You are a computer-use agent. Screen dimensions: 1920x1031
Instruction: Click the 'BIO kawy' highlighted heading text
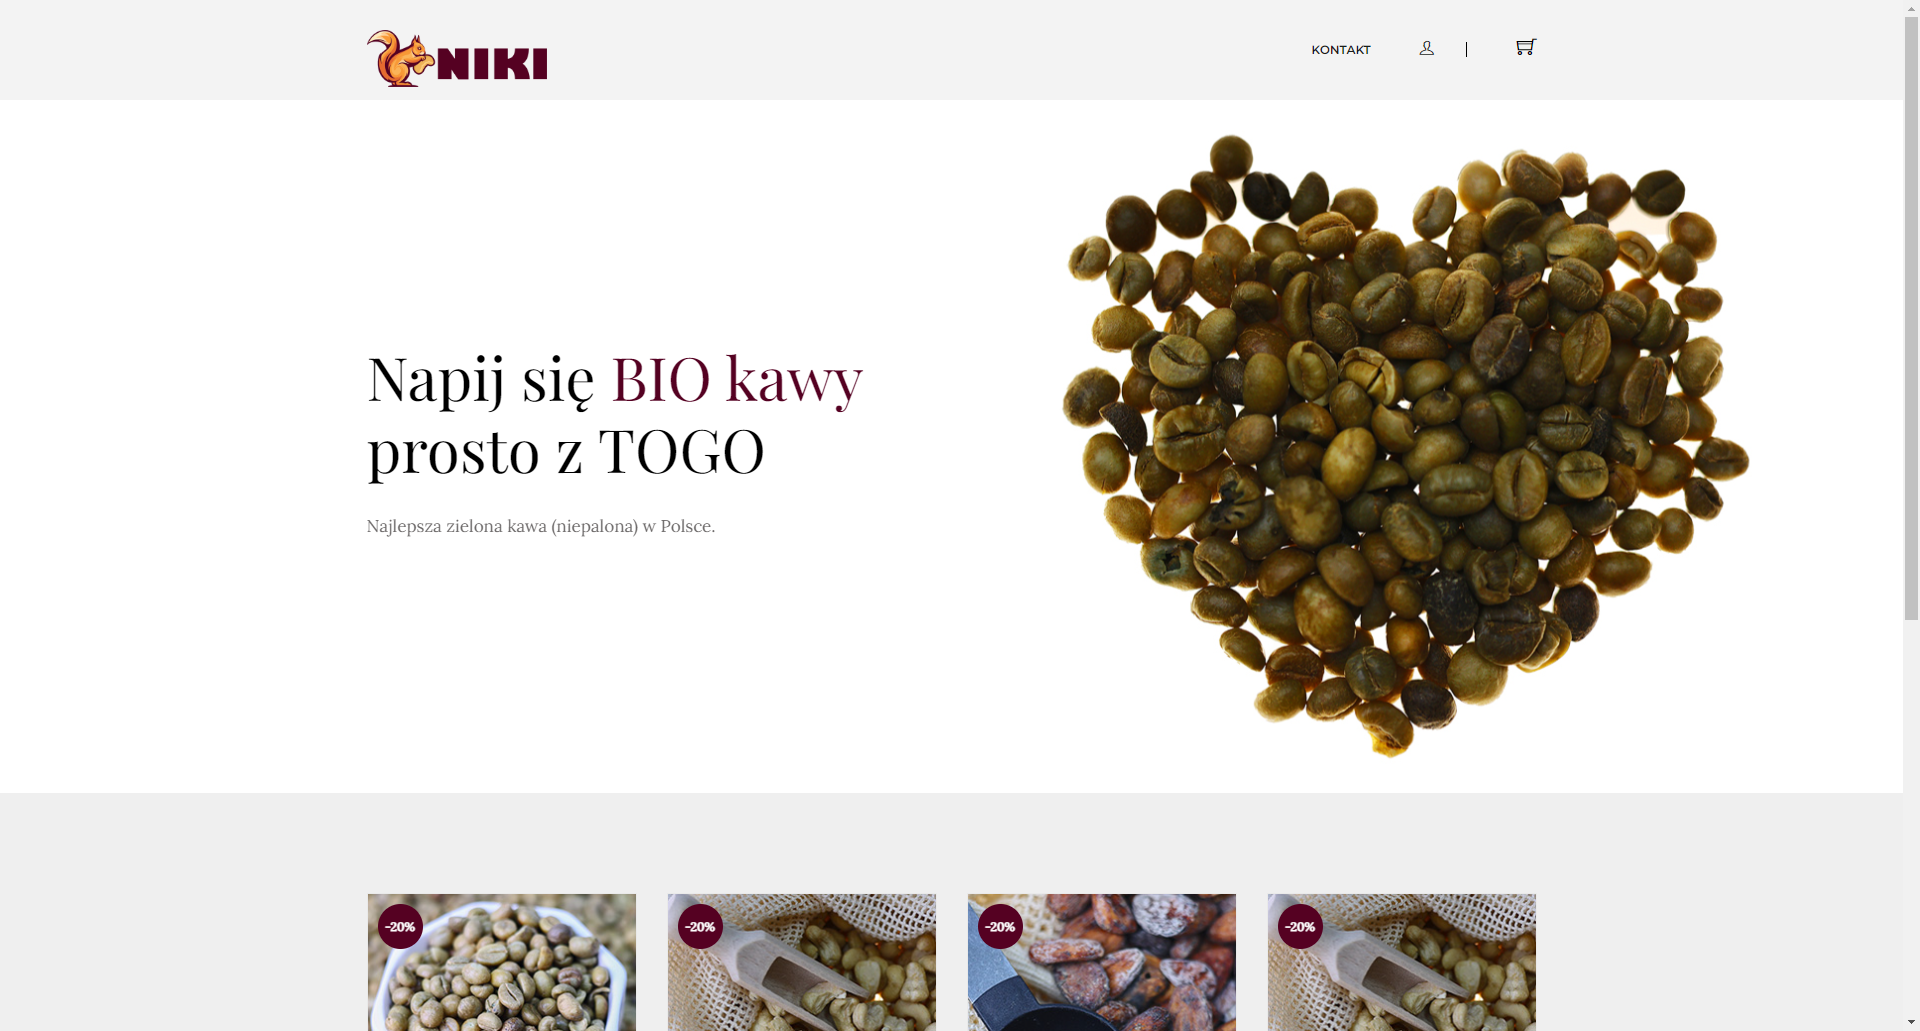pyautogui.click(x=737, y=380)
